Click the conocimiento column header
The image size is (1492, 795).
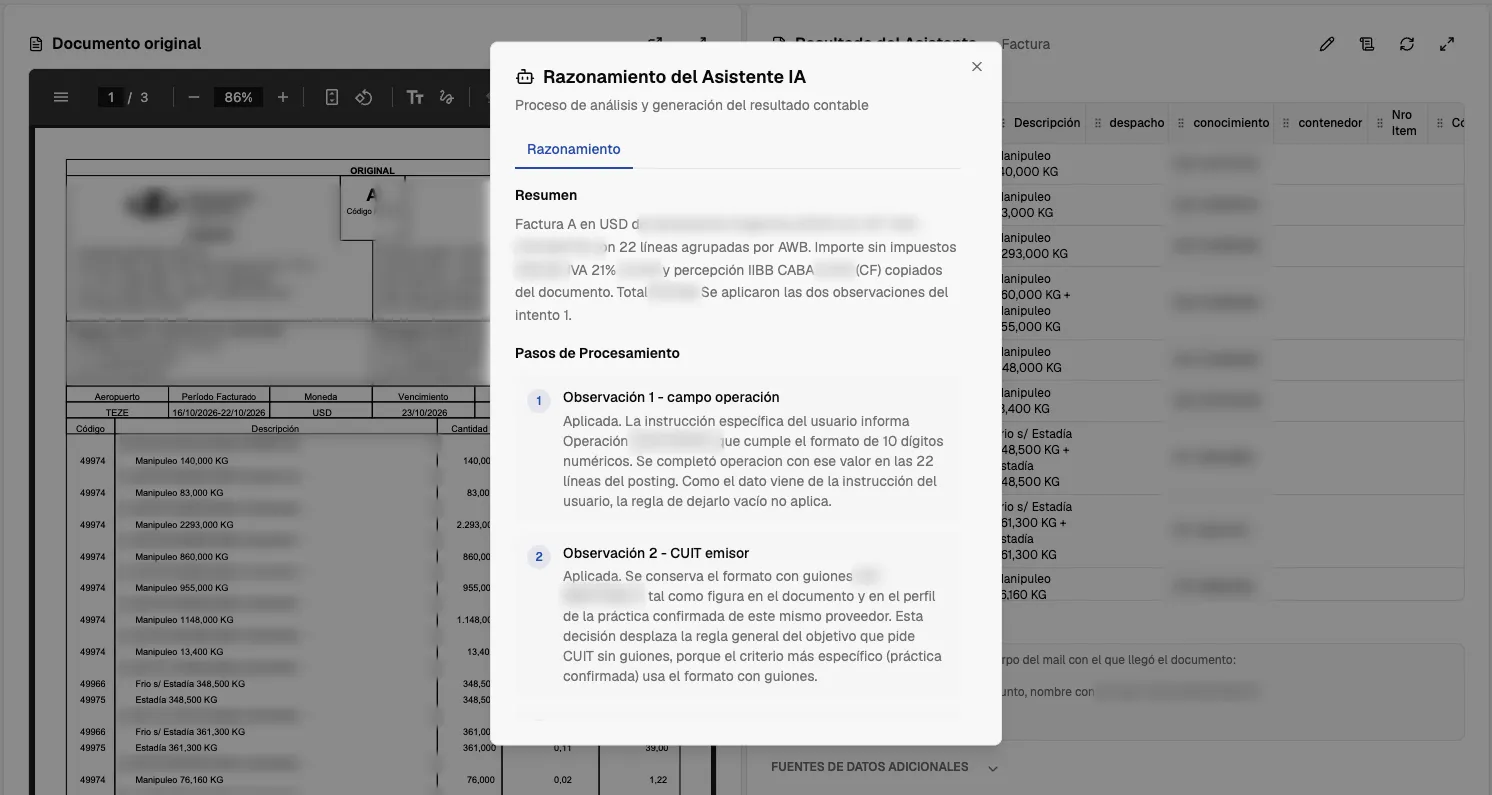[x=1231, y=123]
